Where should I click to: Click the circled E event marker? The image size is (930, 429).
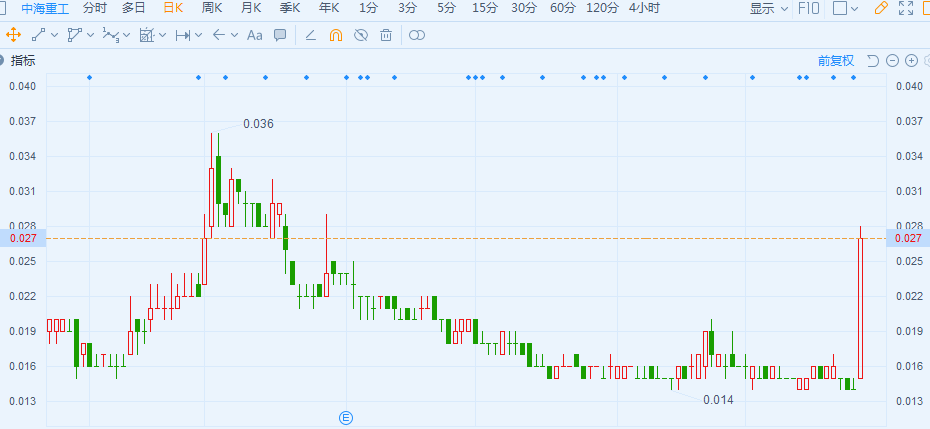click(346, 418)
